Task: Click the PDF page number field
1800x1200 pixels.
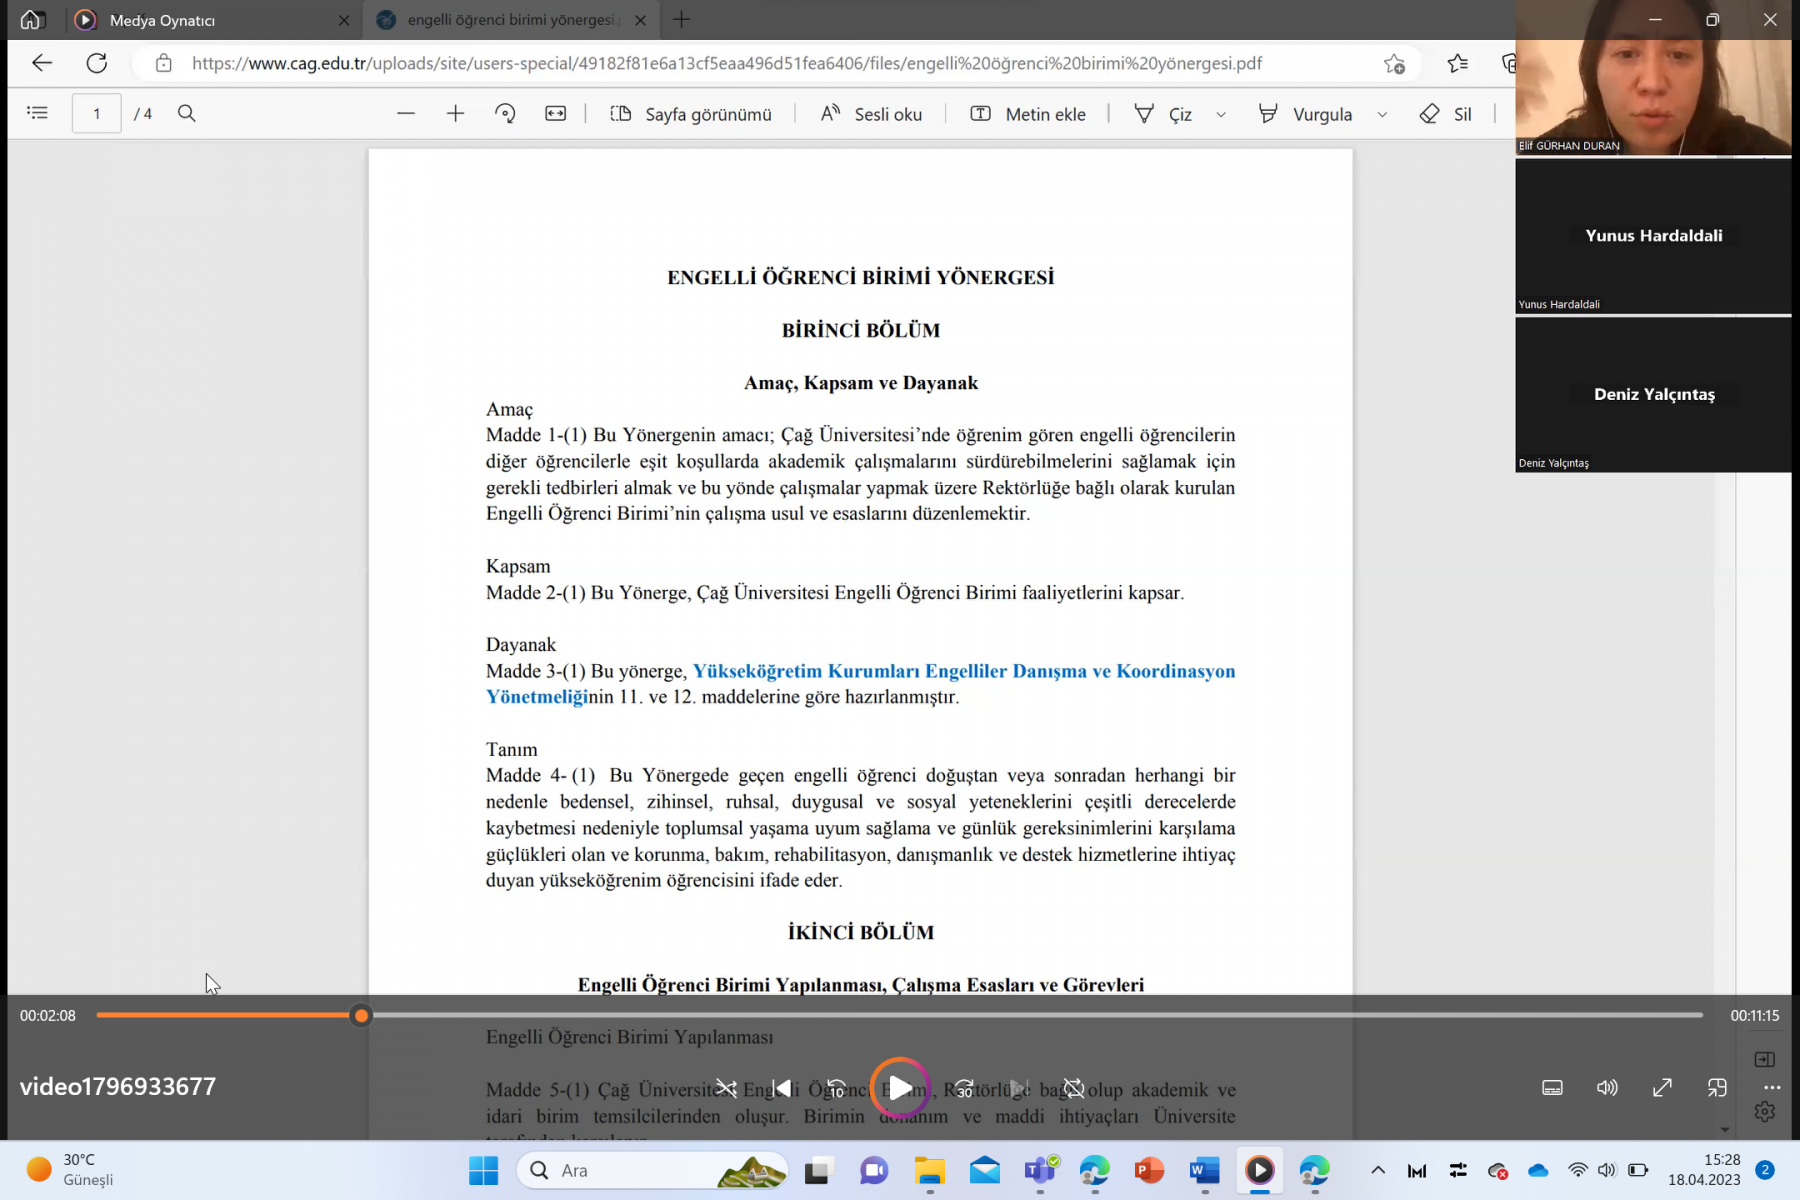Action: (x=97, y=113)
